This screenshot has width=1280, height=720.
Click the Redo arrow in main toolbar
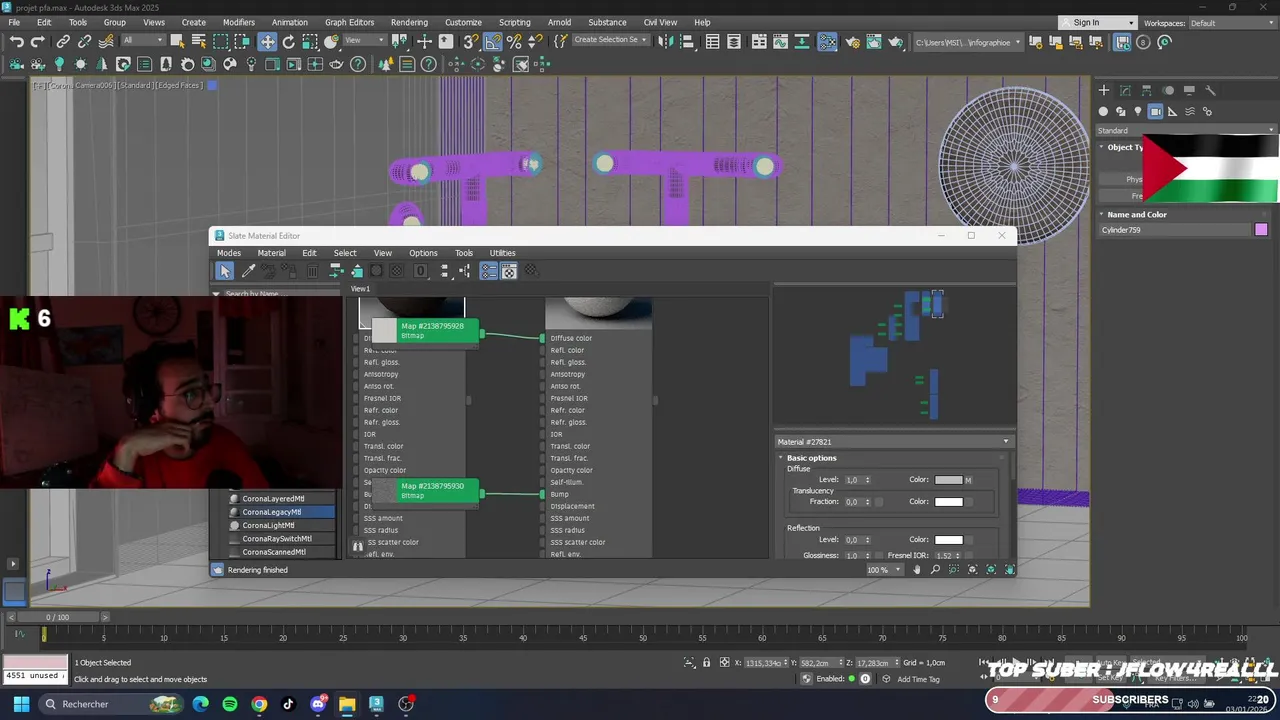38,42
